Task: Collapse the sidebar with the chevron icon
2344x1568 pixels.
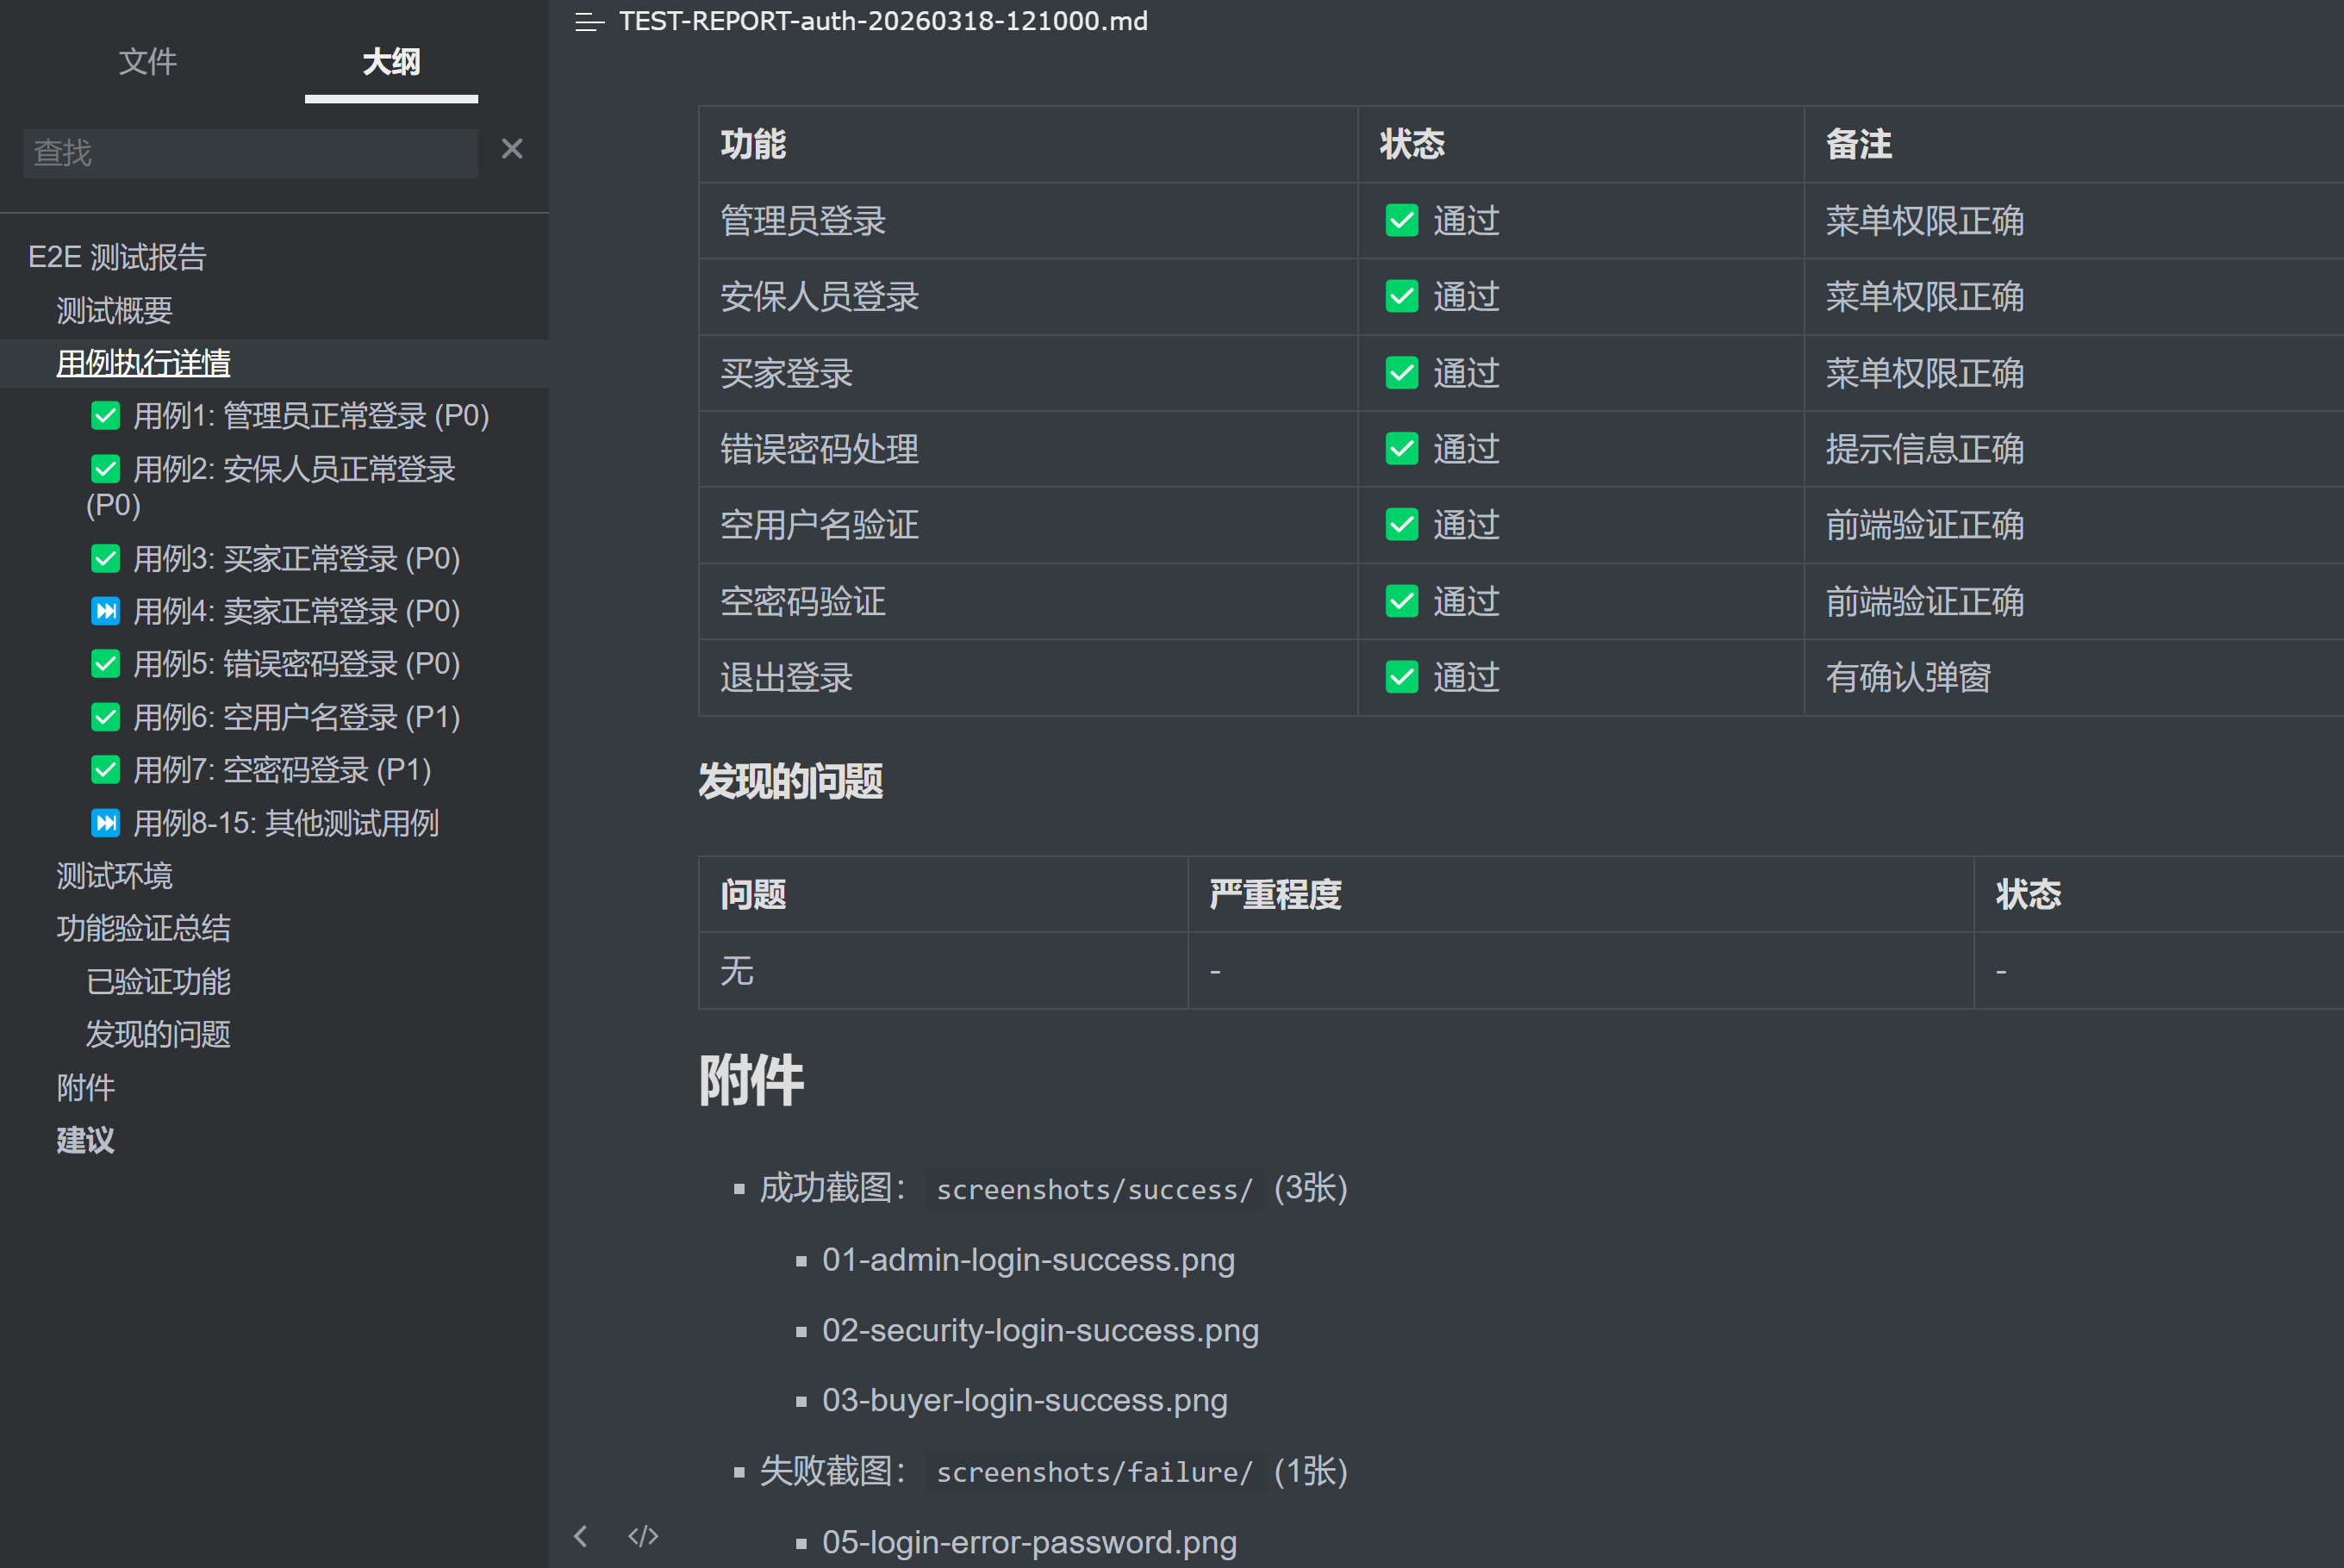Action: [581, 1537]
